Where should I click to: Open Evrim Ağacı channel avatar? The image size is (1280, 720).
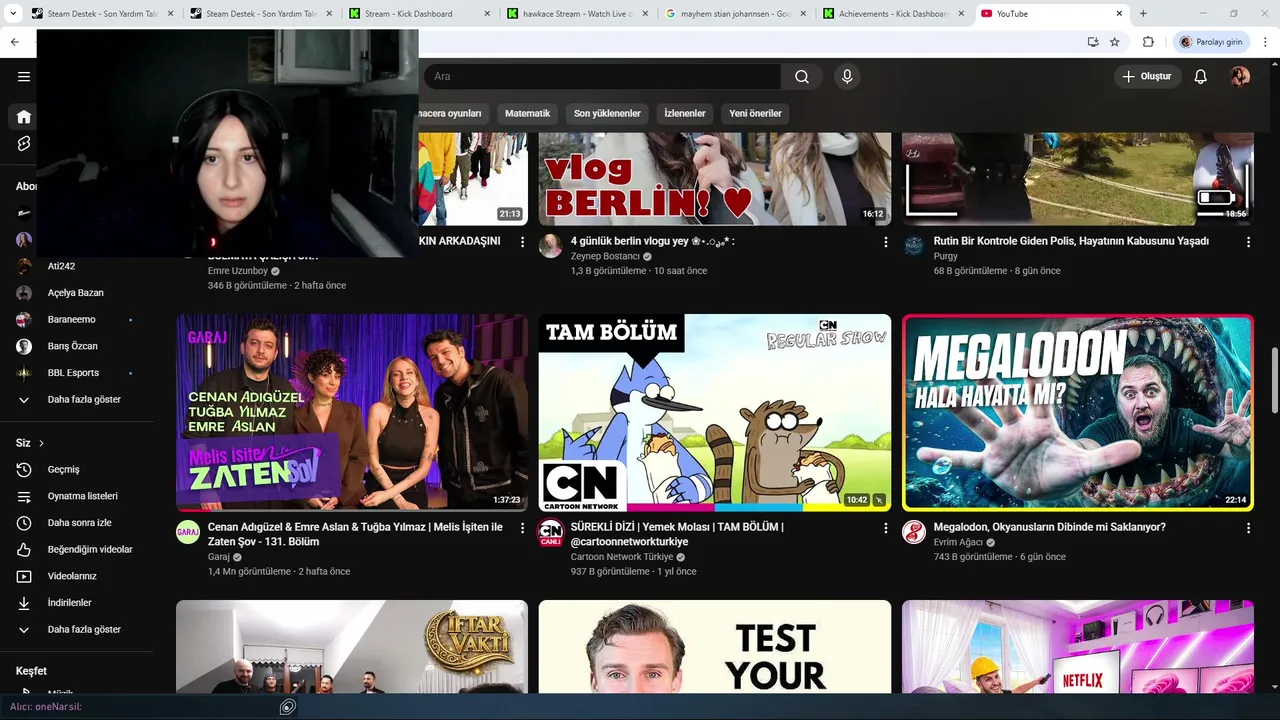[x=914, y=532]
